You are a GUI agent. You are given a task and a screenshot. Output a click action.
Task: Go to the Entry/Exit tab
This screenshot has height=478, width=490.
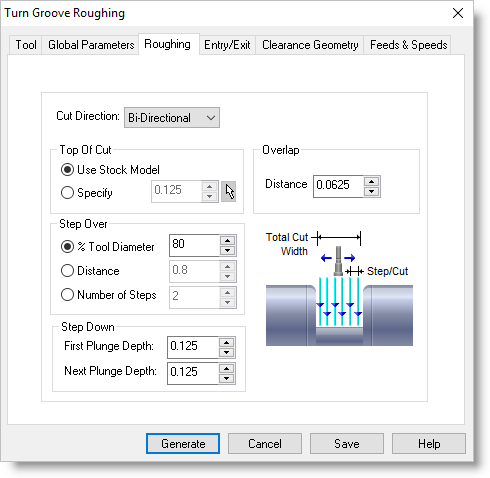coord(227,45)
